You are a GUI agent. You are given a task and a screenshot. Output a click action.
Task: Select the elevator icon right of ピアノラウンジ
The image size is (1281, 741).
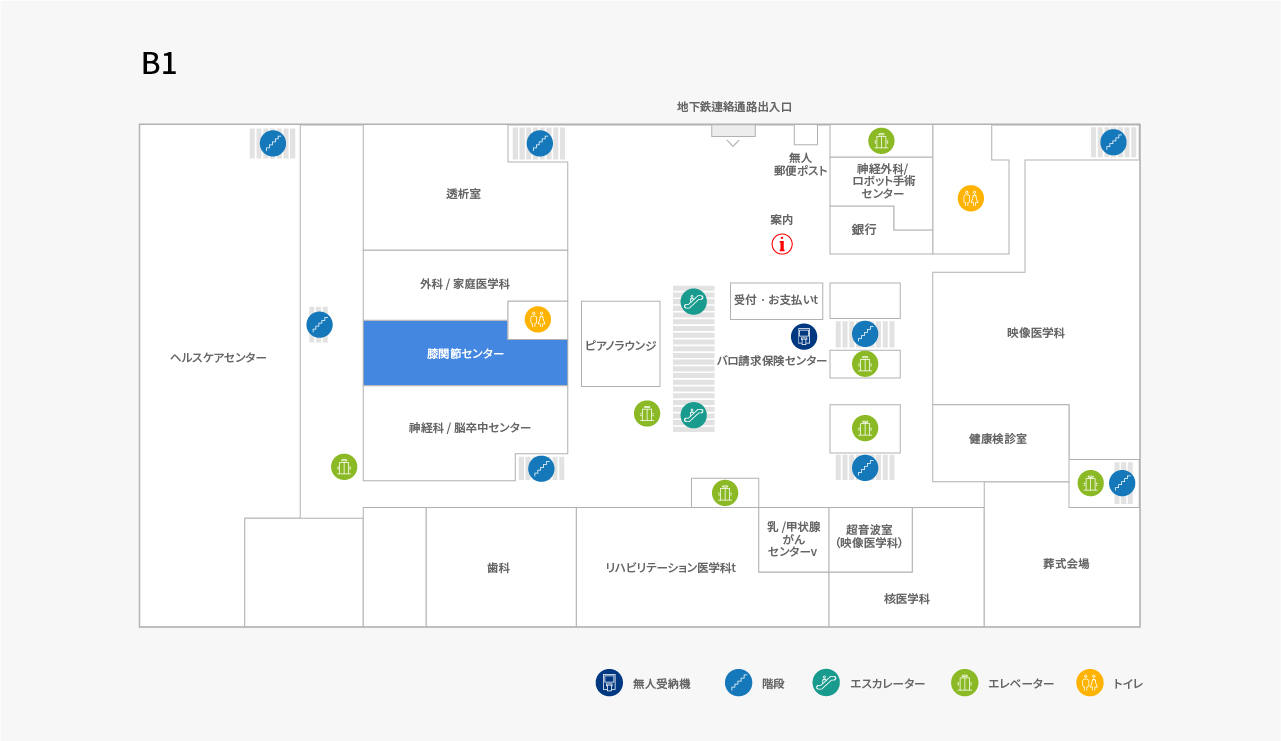pyautogui.click(x=647, y=413)
